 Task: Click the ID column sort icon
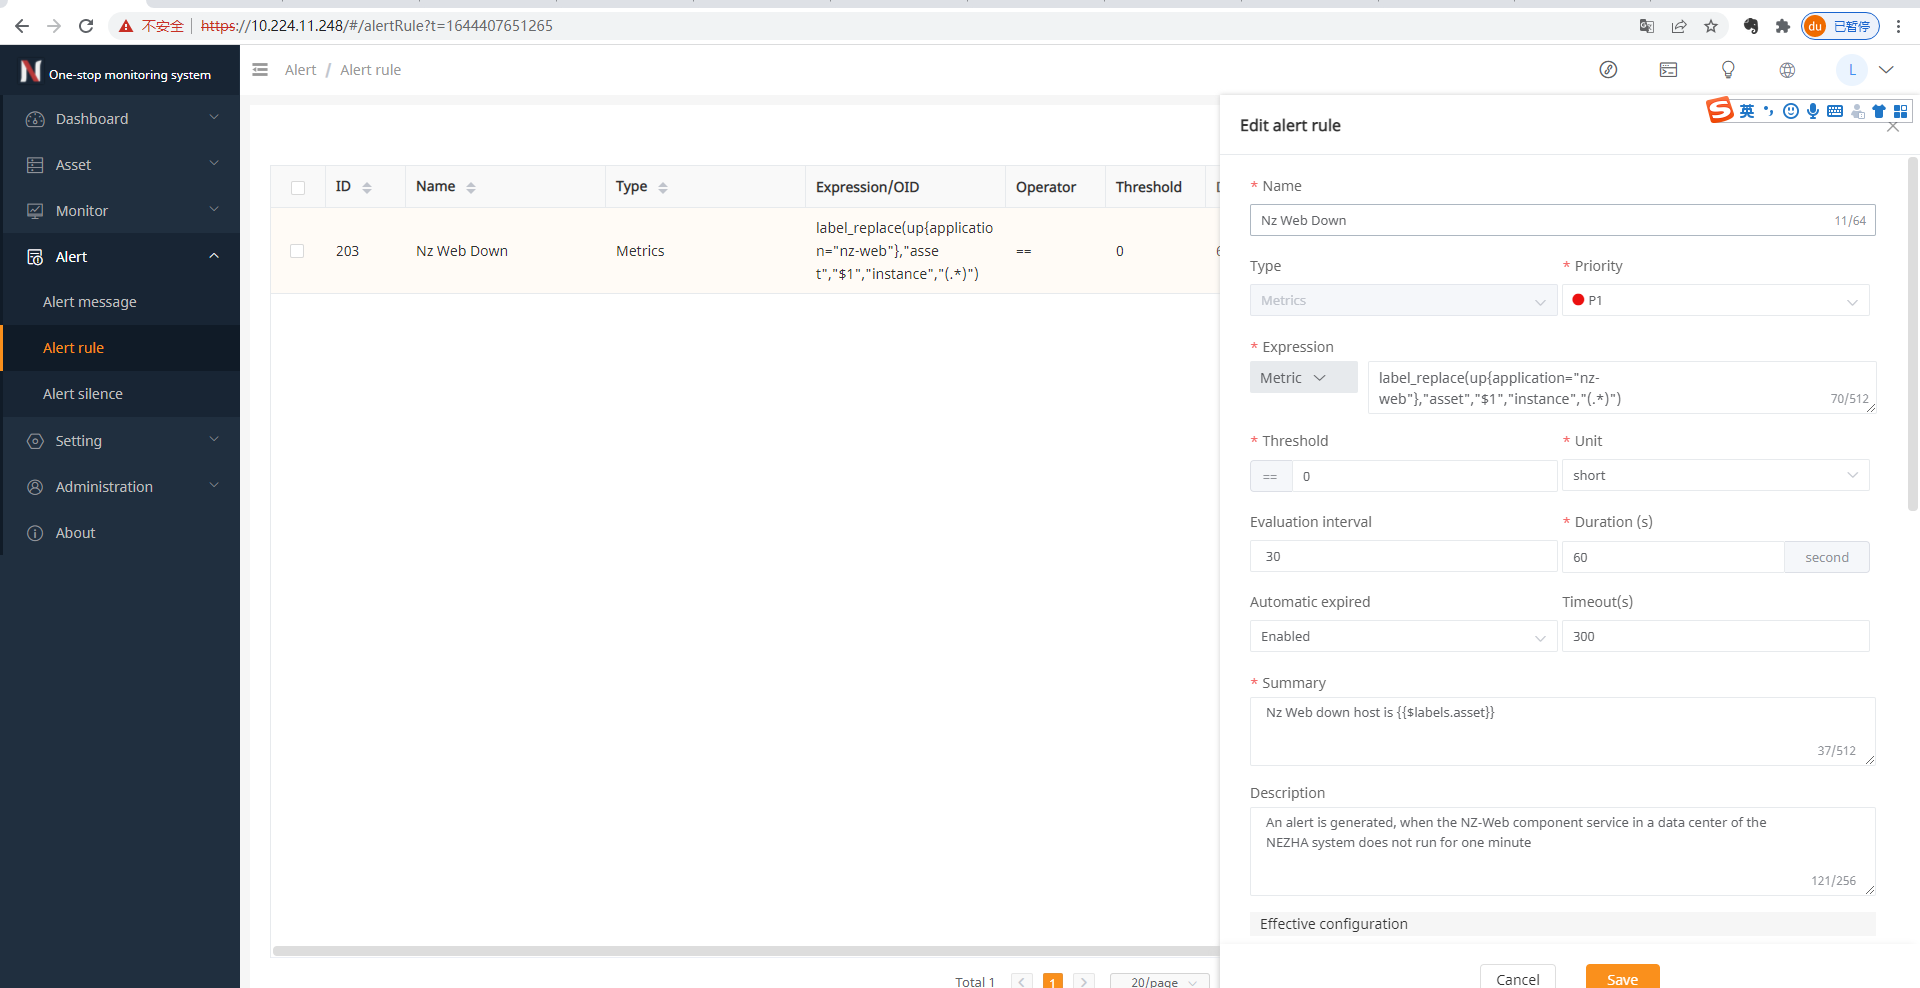[x=367, y=188]
